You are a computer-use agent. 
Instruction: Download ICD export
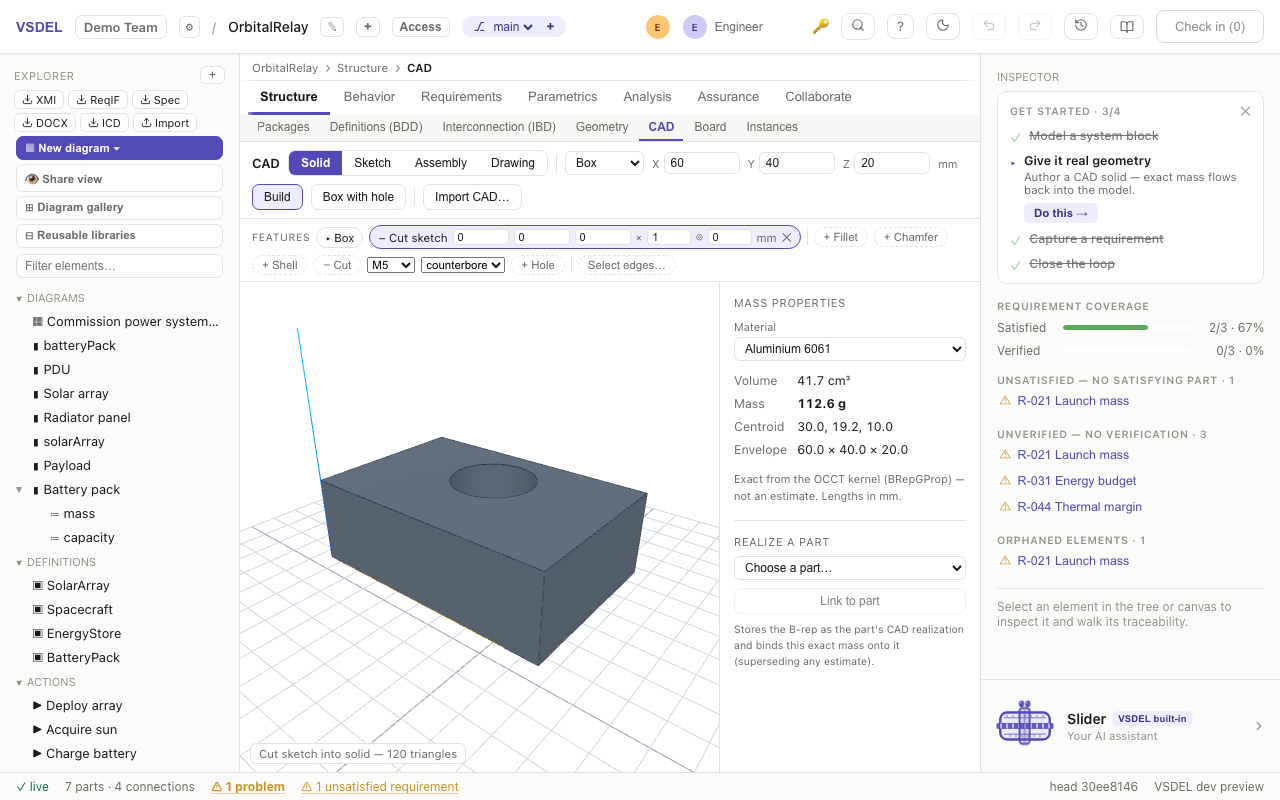[104, 123]
